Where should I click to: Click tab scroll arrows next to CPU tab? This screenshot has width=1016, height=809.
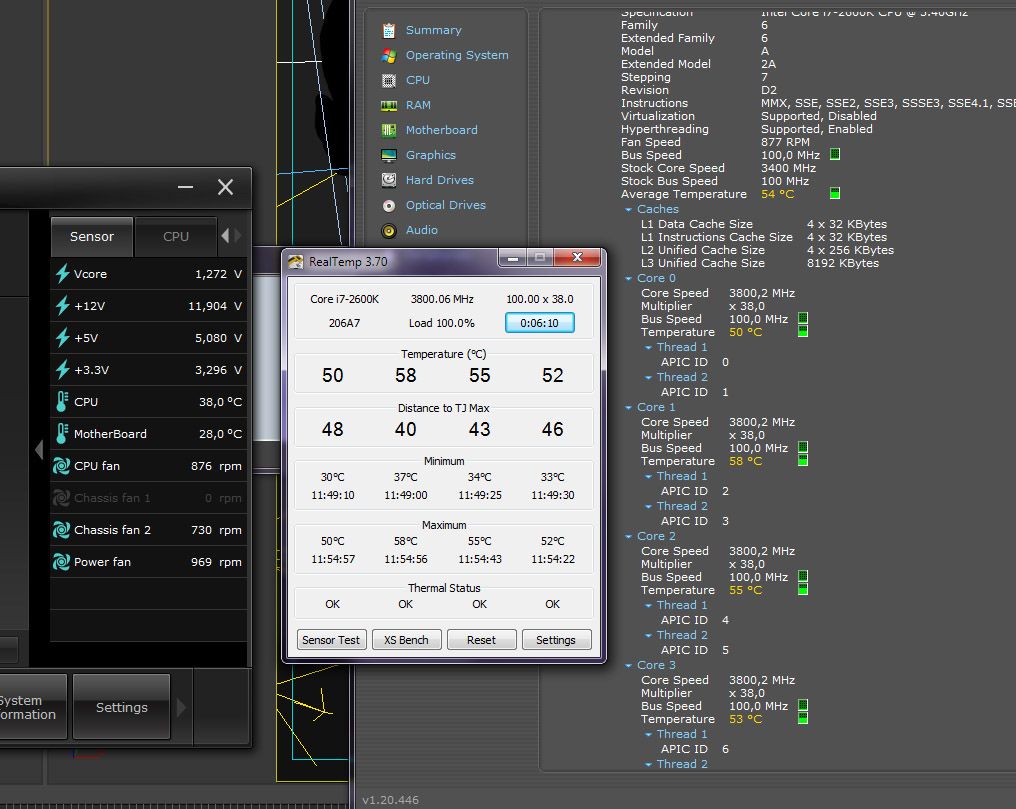231,236
